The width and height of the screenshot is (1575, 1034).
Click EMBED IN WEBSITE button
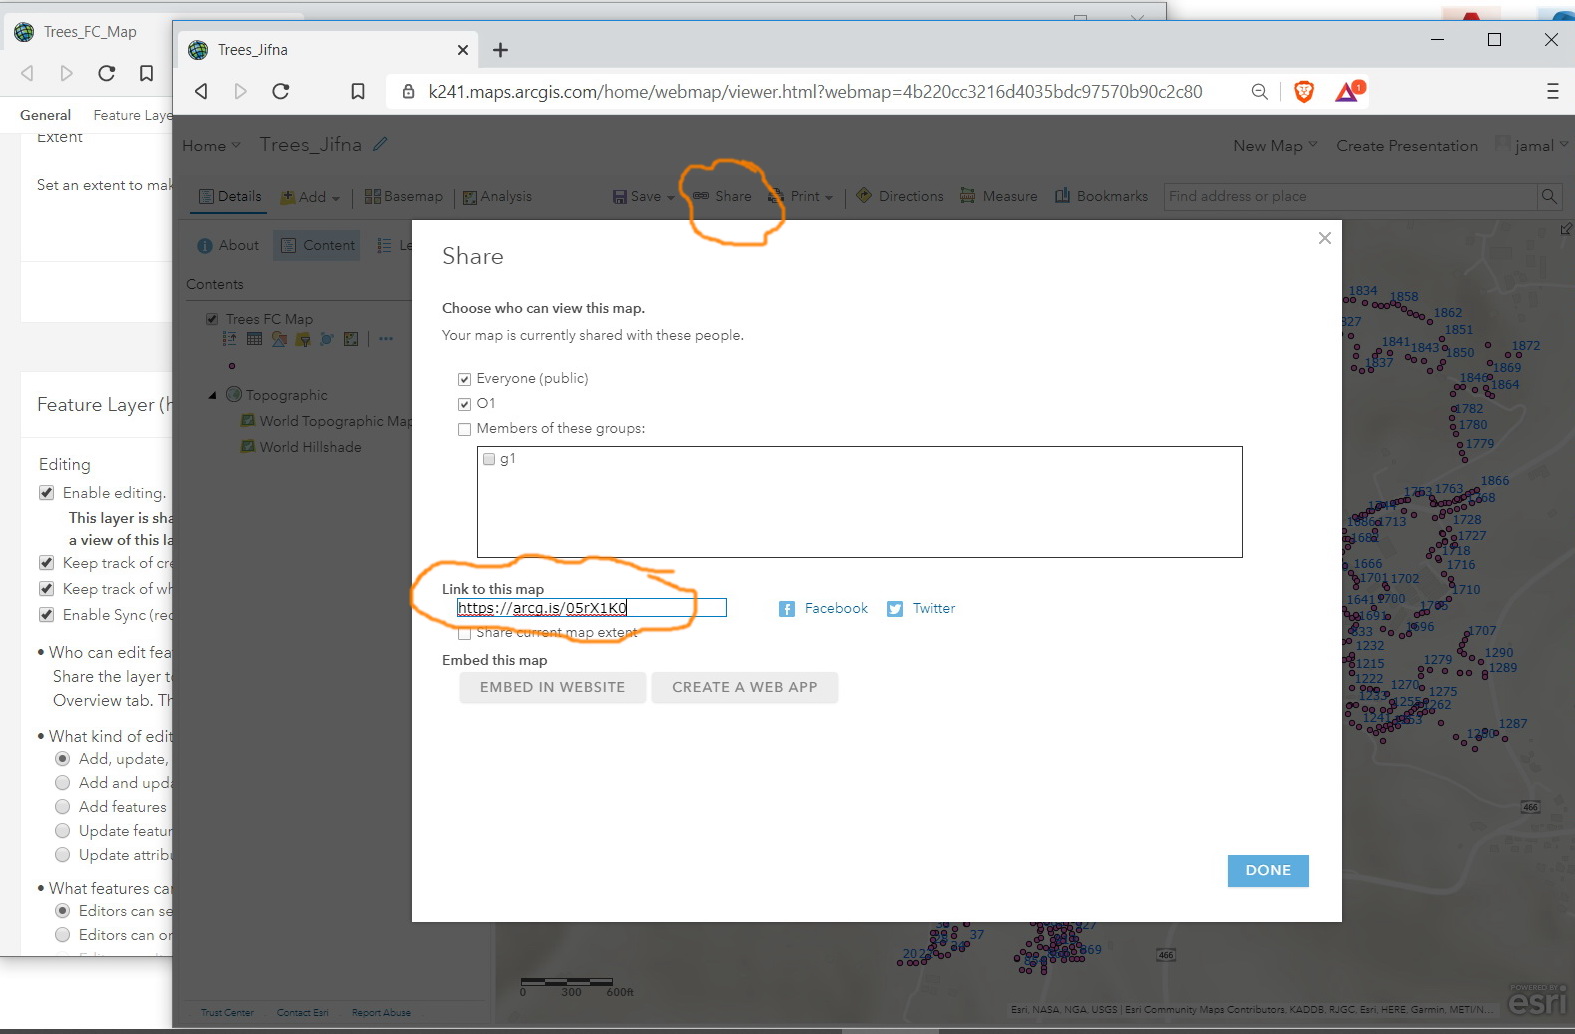click(552, 688)
